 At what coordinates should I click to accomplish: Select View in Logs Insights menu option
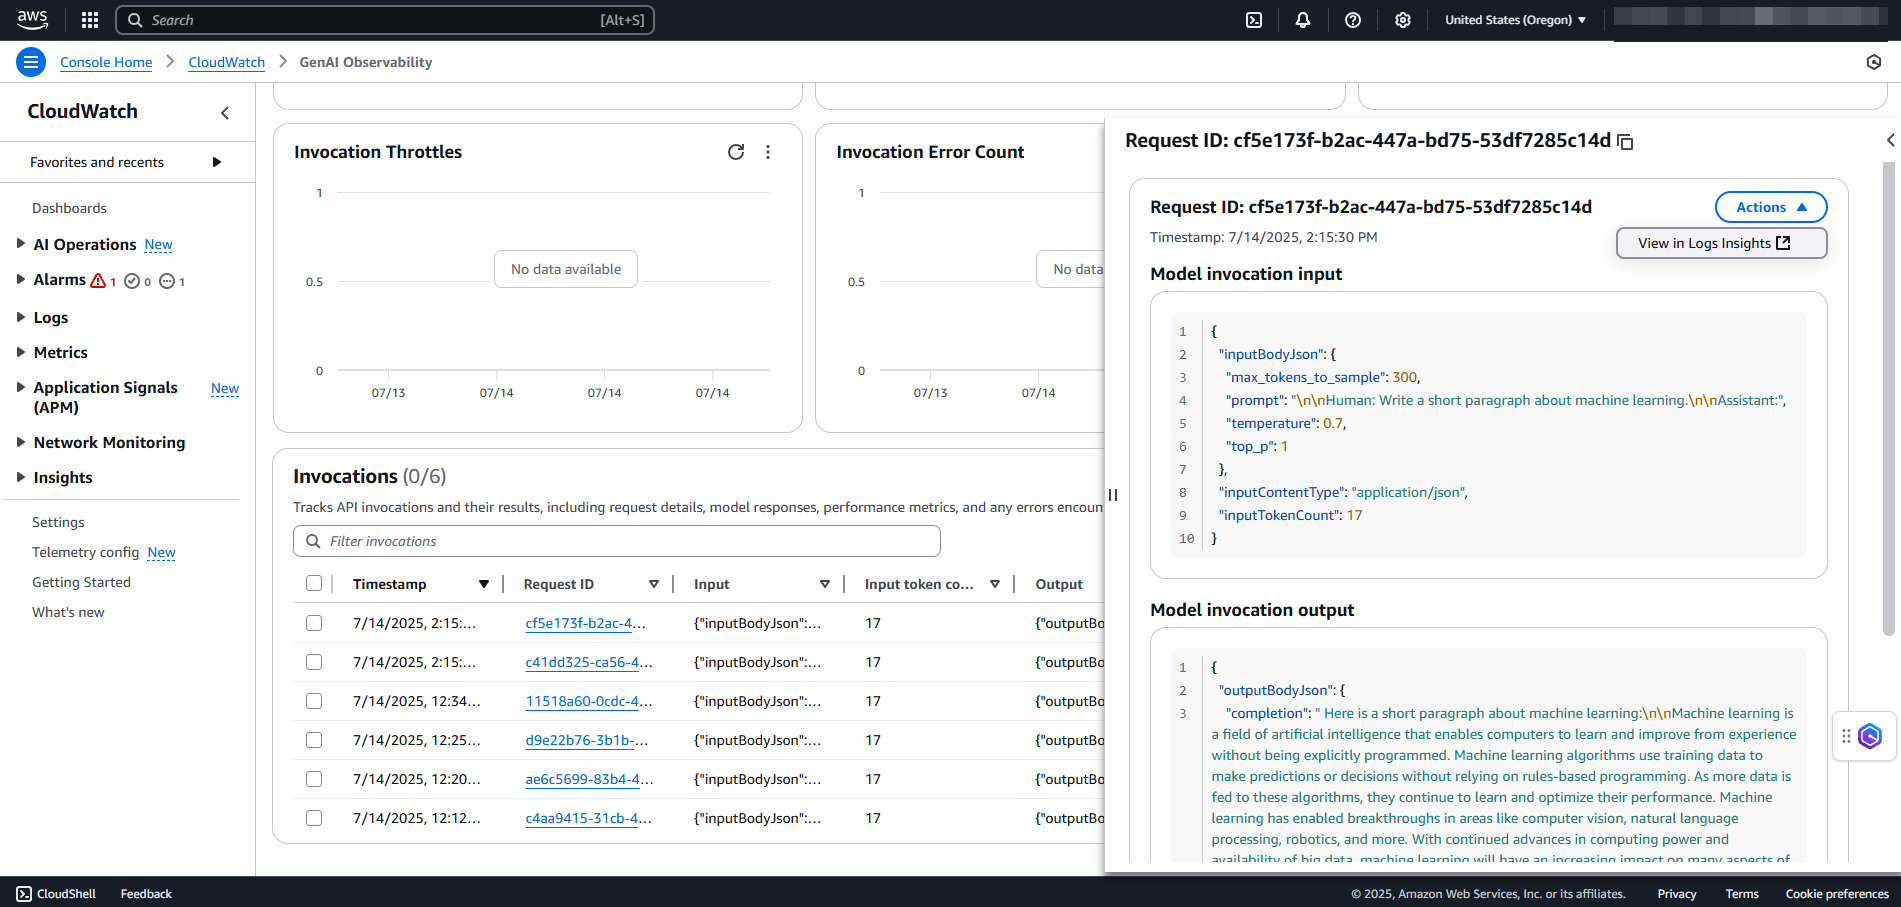[x=1720, y=243]
